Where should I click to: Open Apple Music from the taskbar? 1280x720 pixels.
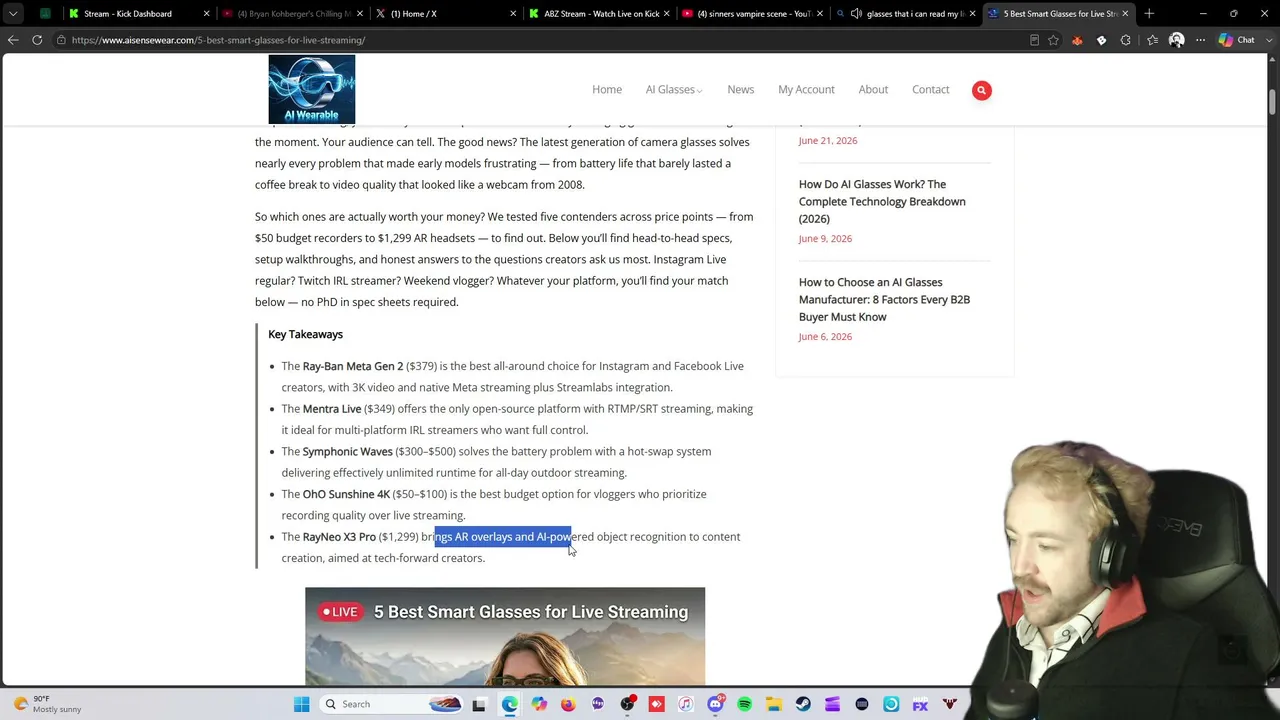[686, 704]
